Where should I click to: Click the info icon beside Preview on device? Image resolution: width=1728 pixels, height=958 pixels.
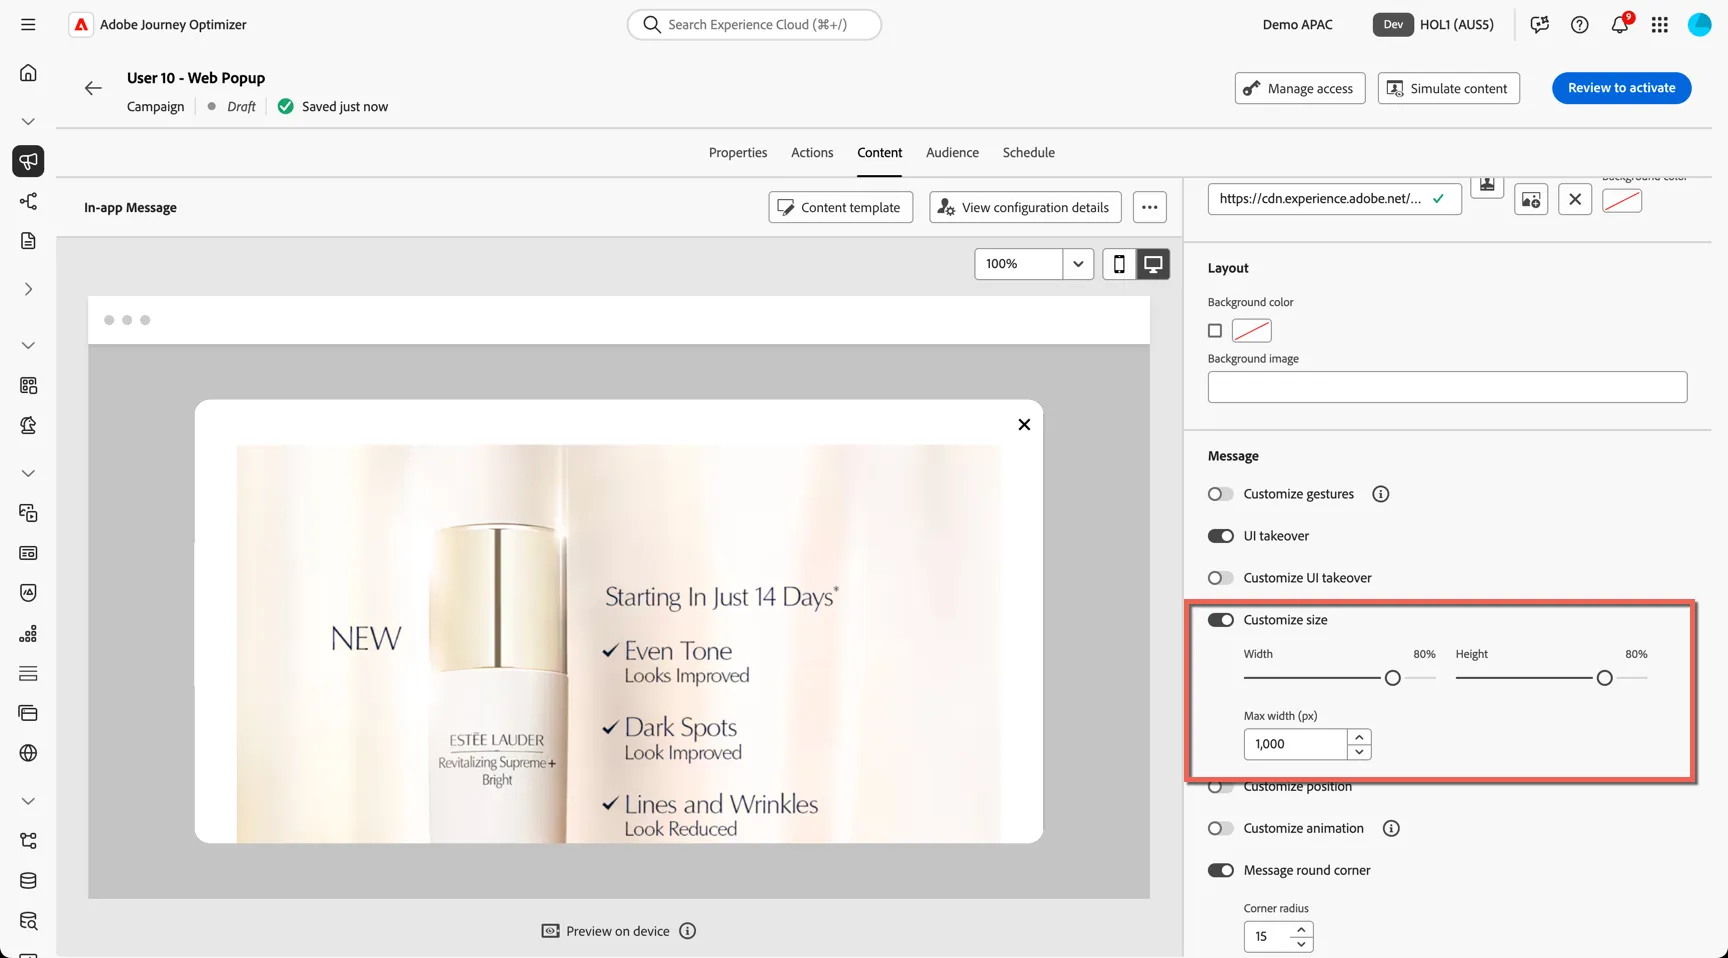click(688, 931)
